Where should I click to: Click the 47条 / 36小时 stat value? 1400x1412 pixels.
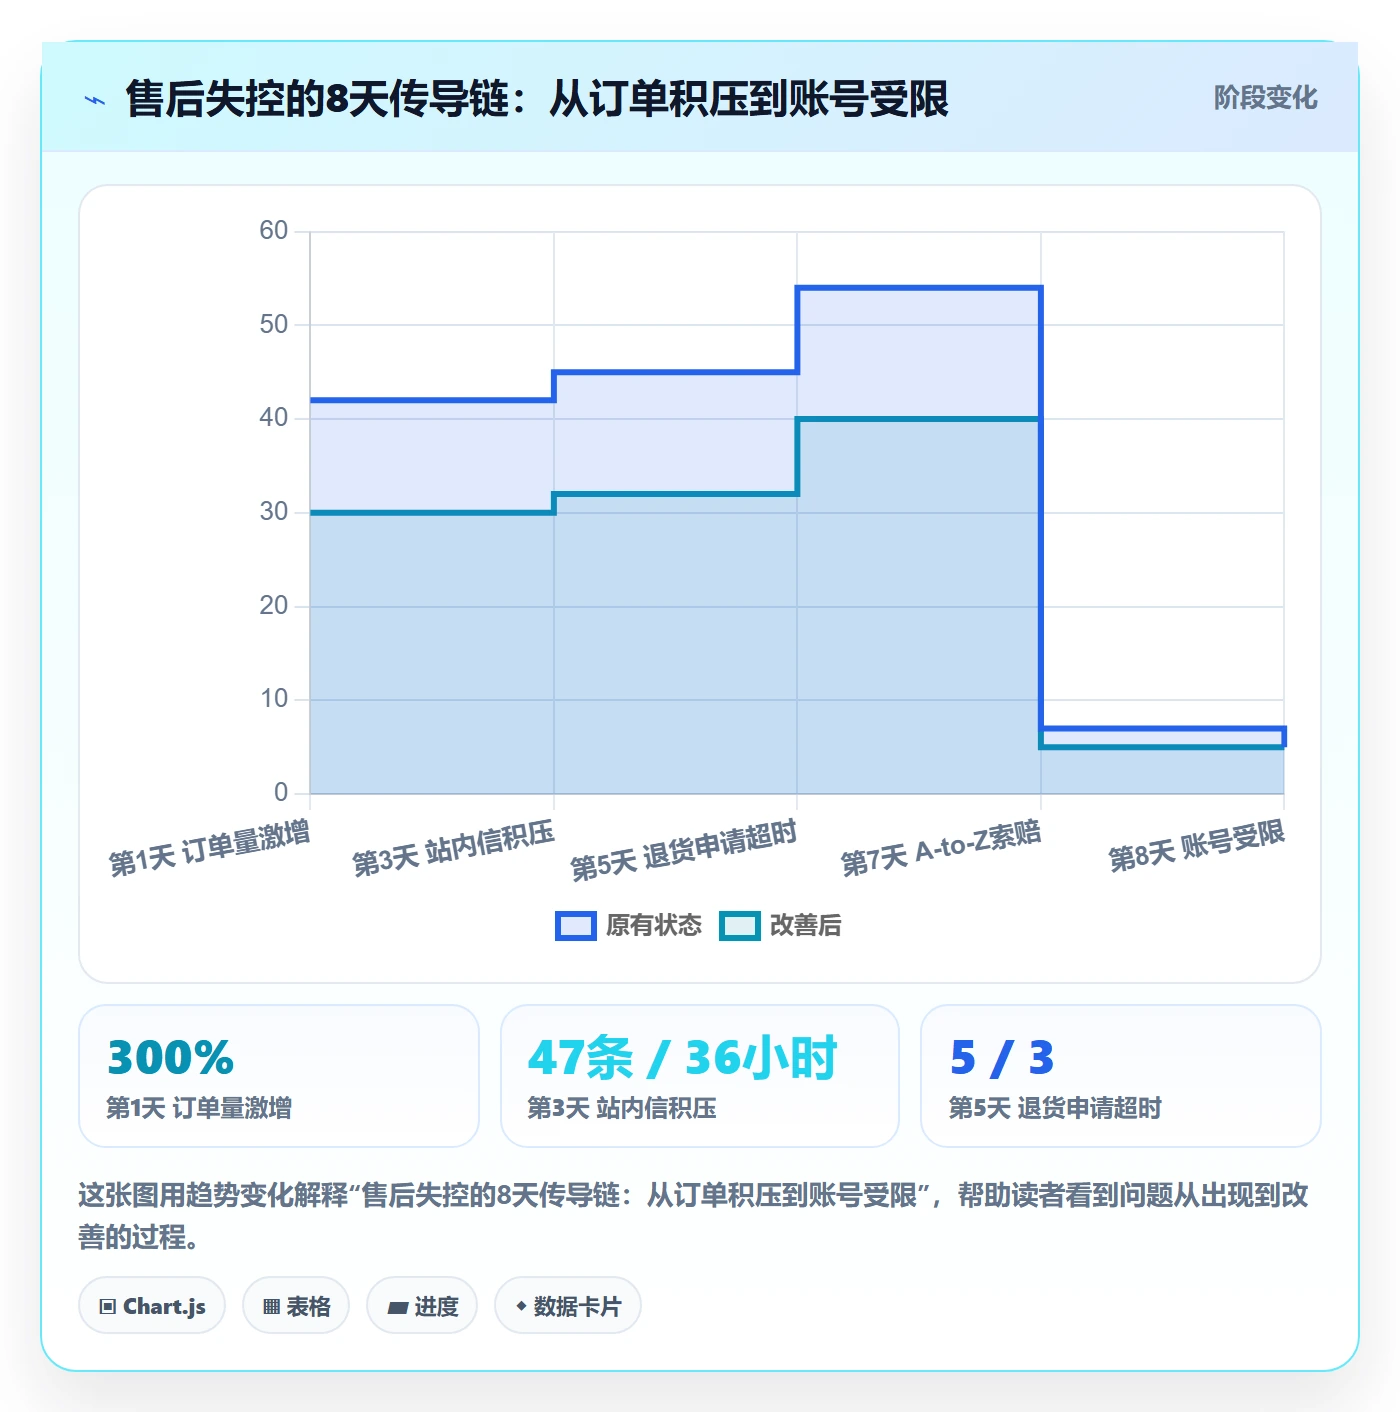click(682, 1057)
